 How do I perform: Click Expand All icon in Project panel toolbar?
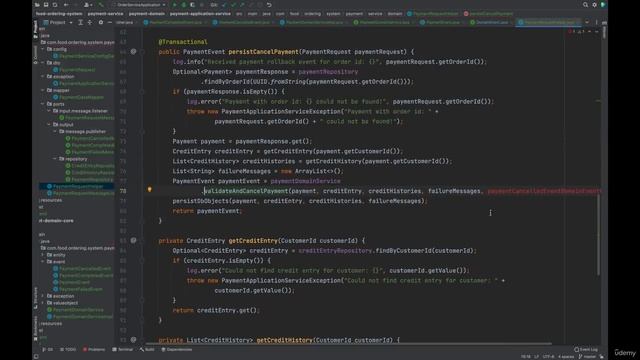(80, 22)
